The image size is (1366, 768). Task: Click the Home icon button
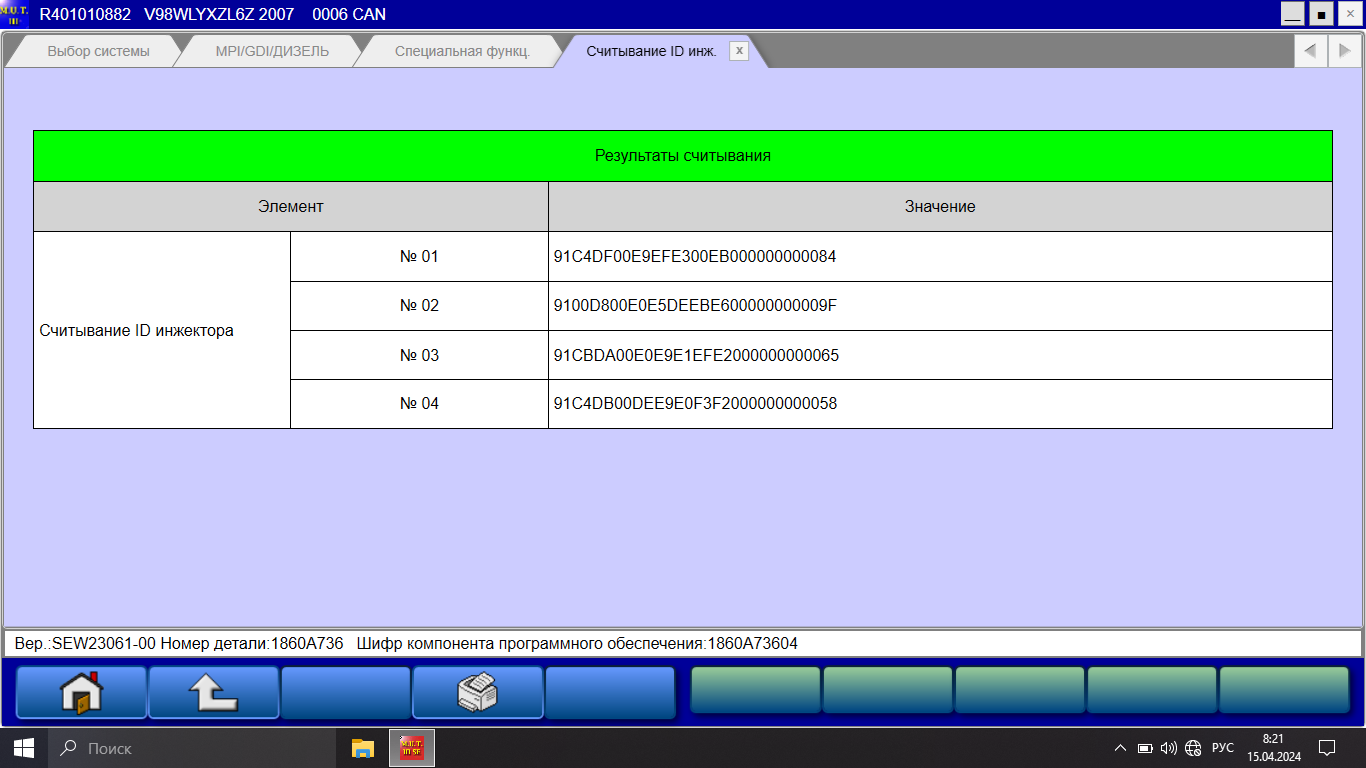pos(81,692)
